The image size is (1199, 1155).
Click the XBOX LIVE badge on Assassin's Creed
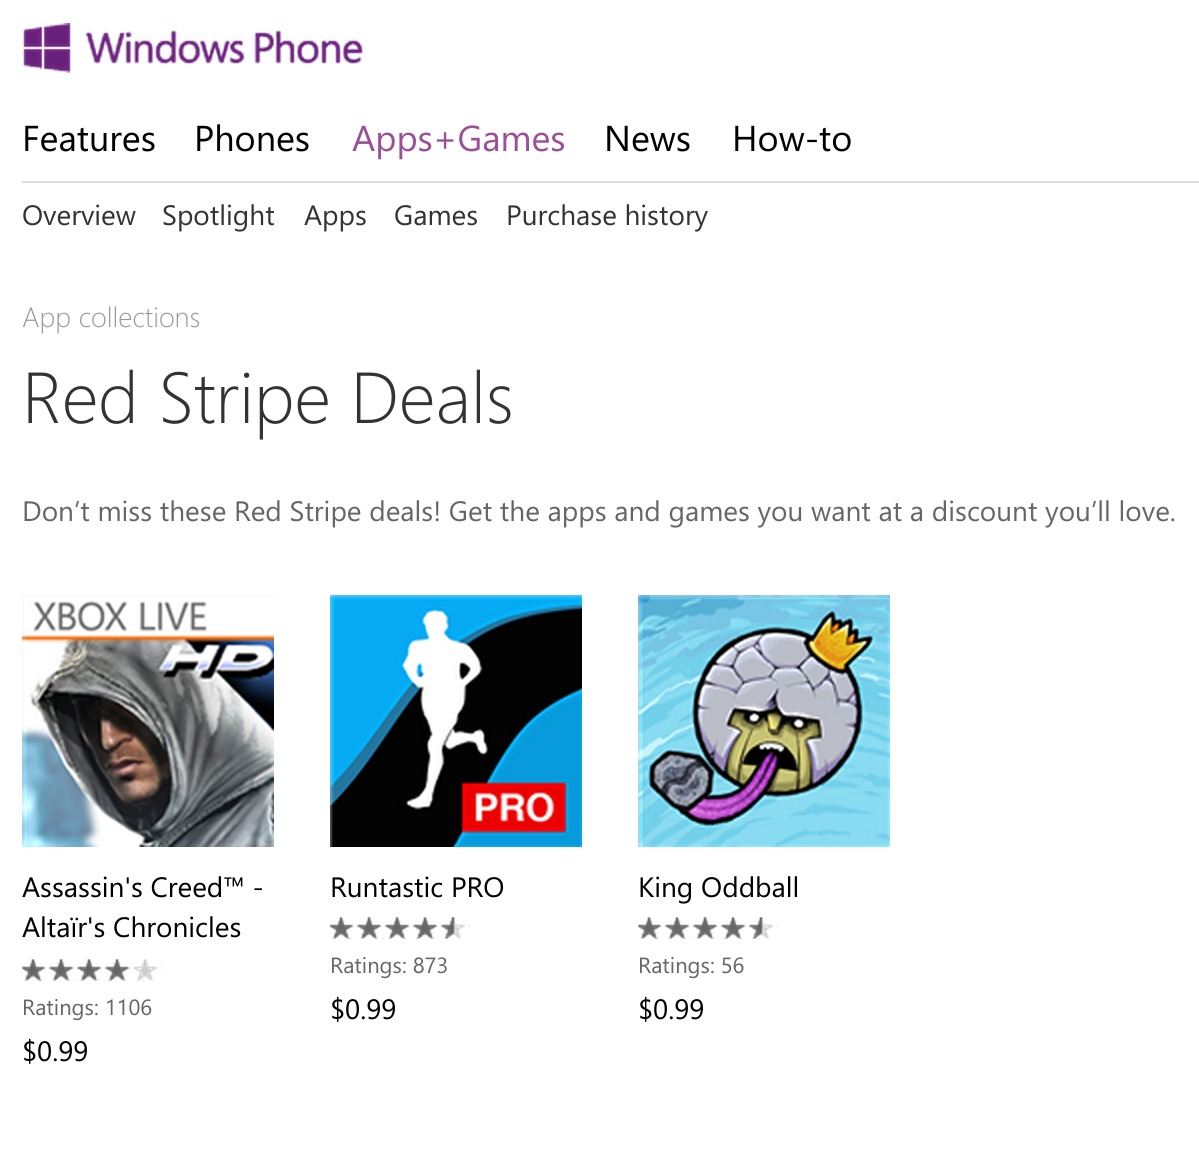(119, 615)
